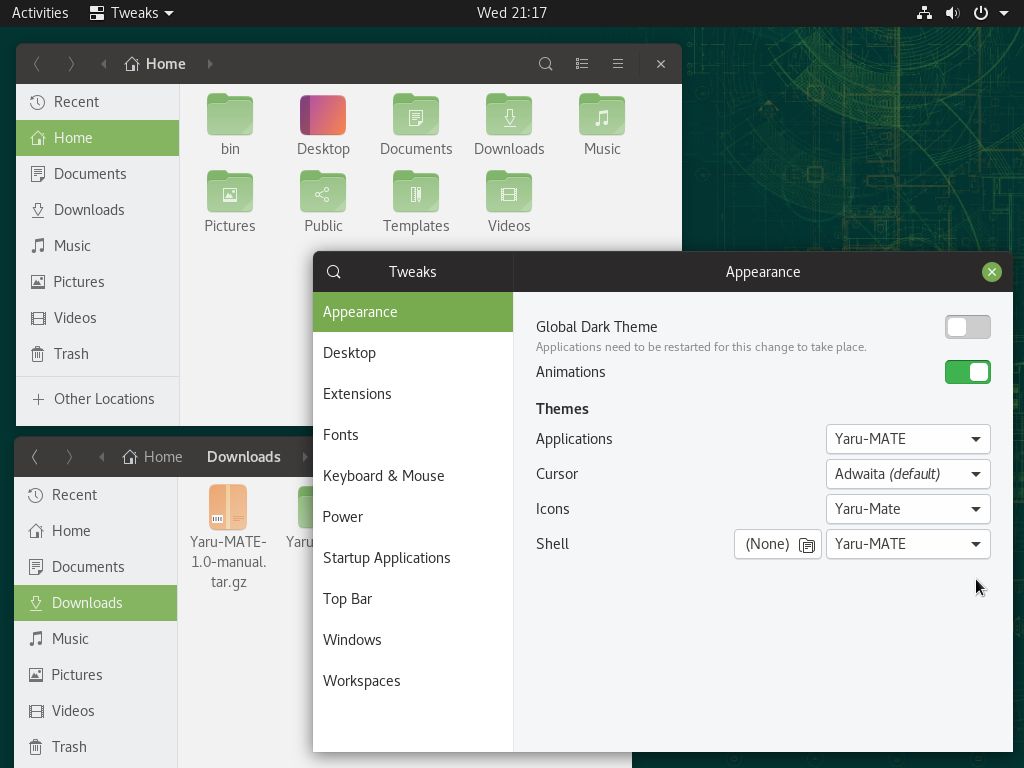The image size is (1024, 768).
Task: Click the search magnifier in Tweaks header
Action: 333,271
